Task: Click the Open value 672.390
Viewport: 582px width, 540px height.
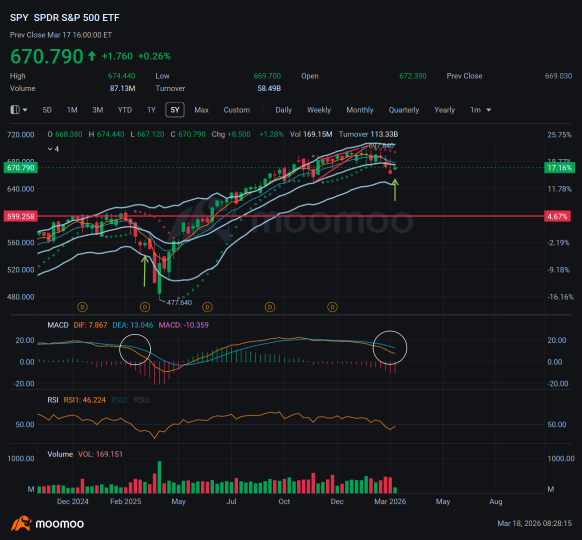Action: point(413,76)
